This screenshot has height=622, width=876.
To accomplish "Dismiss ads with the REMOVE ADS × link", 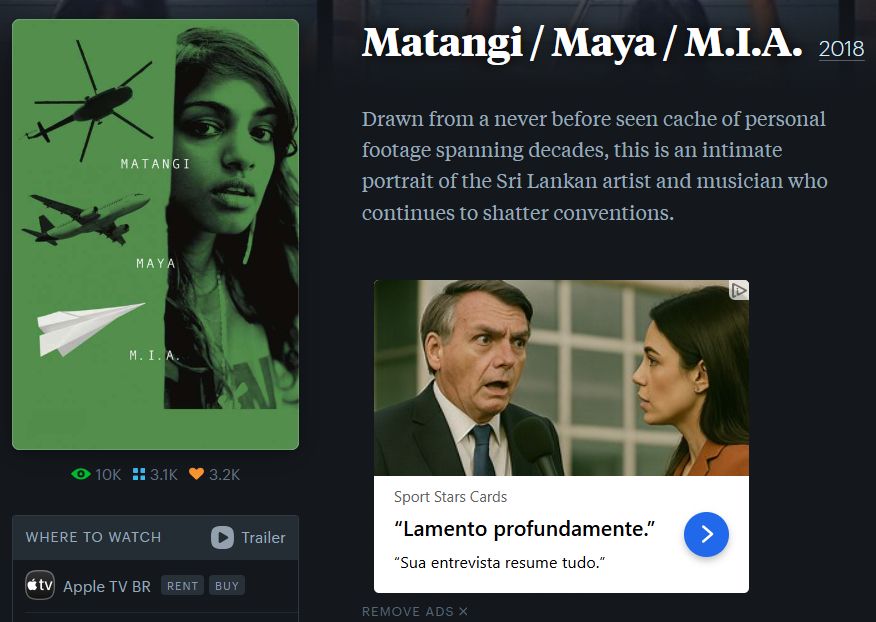I will tap(415, 611).
